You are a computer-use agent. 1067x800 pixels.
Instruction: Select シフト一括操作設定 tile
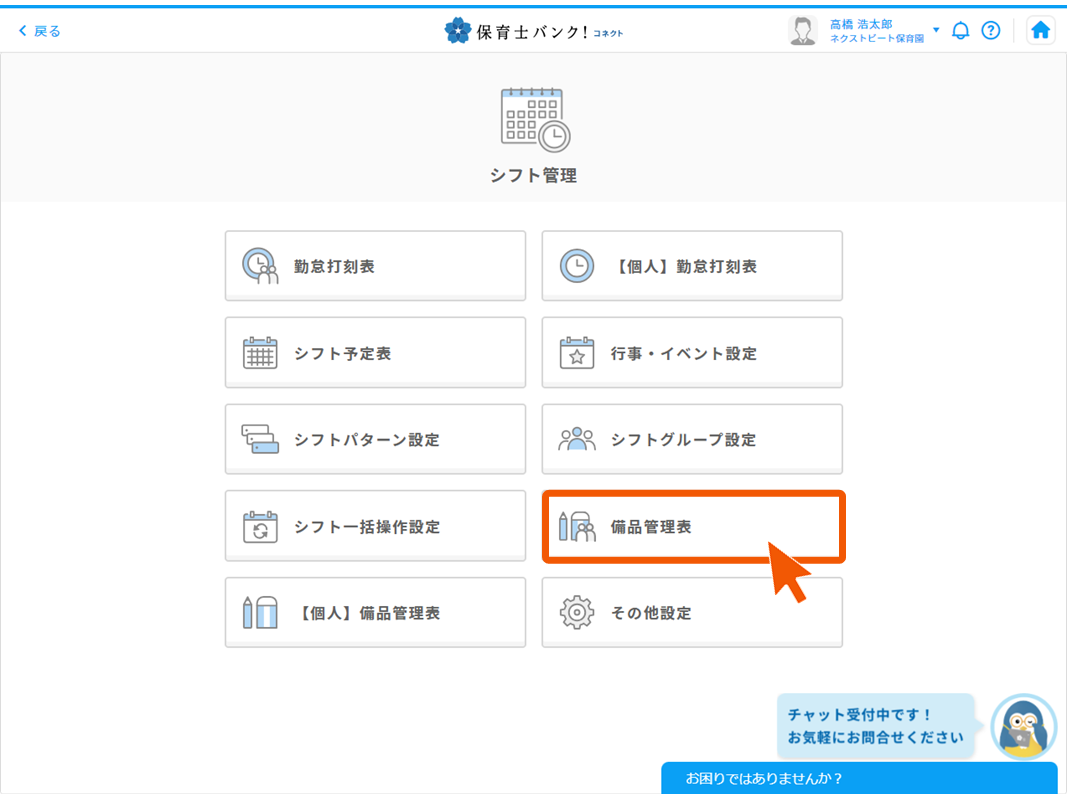pyautogui.click(x=375, y=527)
